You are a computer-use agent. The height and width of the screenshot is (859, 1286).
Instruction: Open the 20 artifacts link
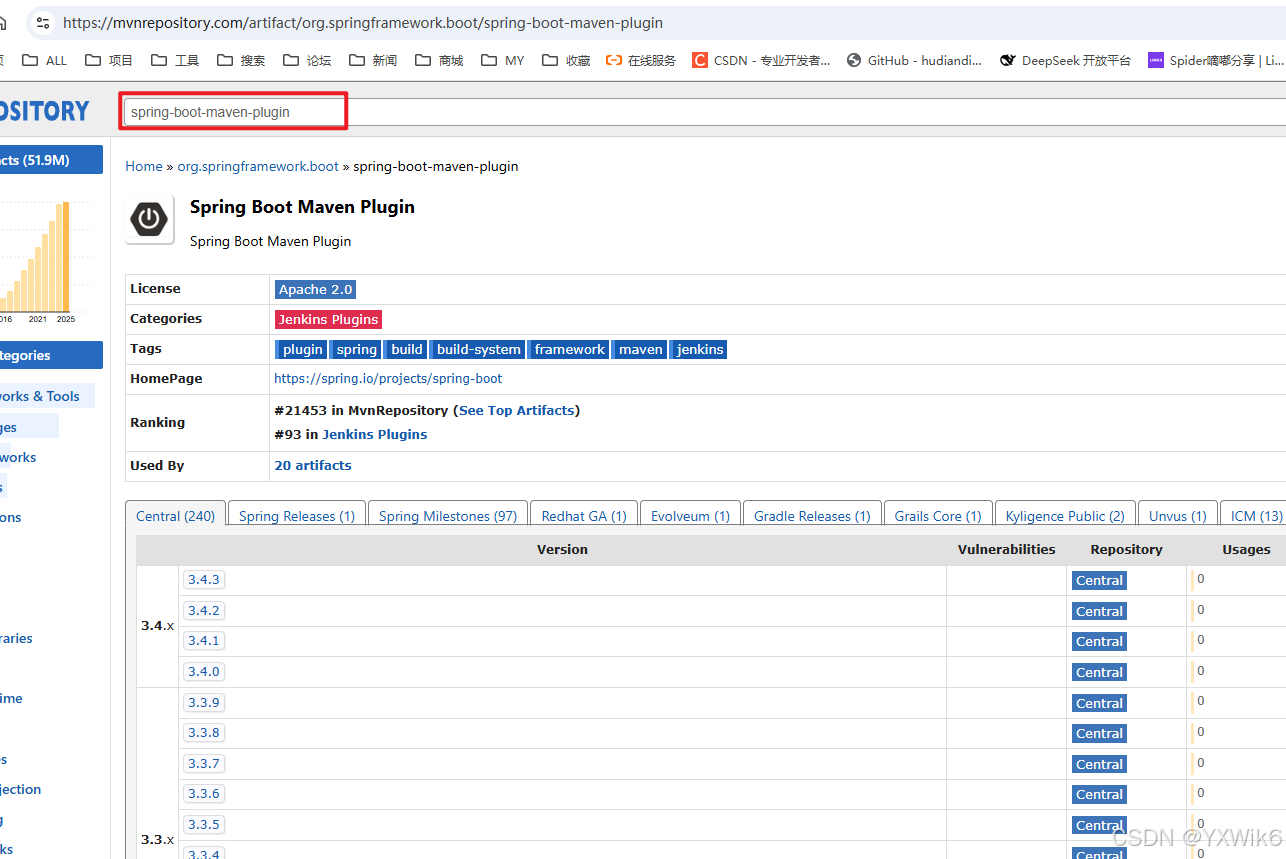coord(313,465)
